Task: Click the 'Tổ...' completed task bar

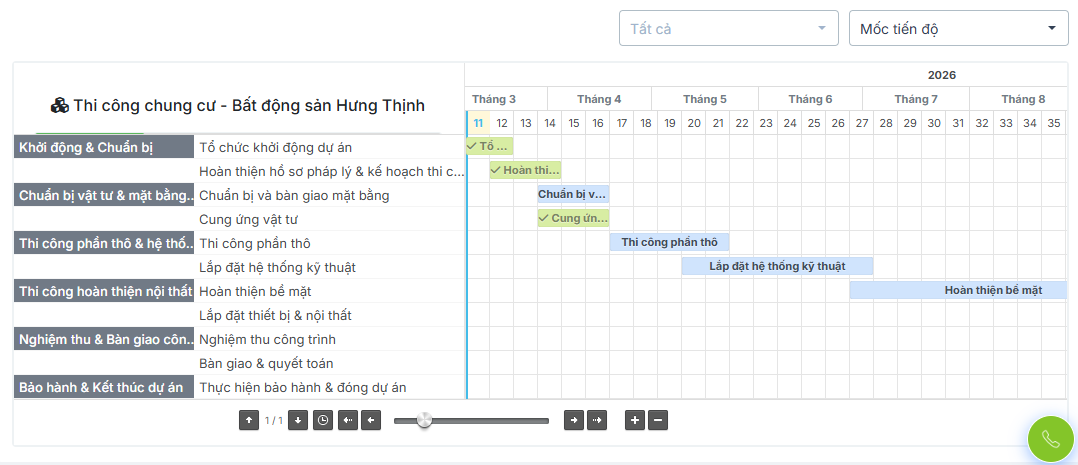Action: point(490,146)
